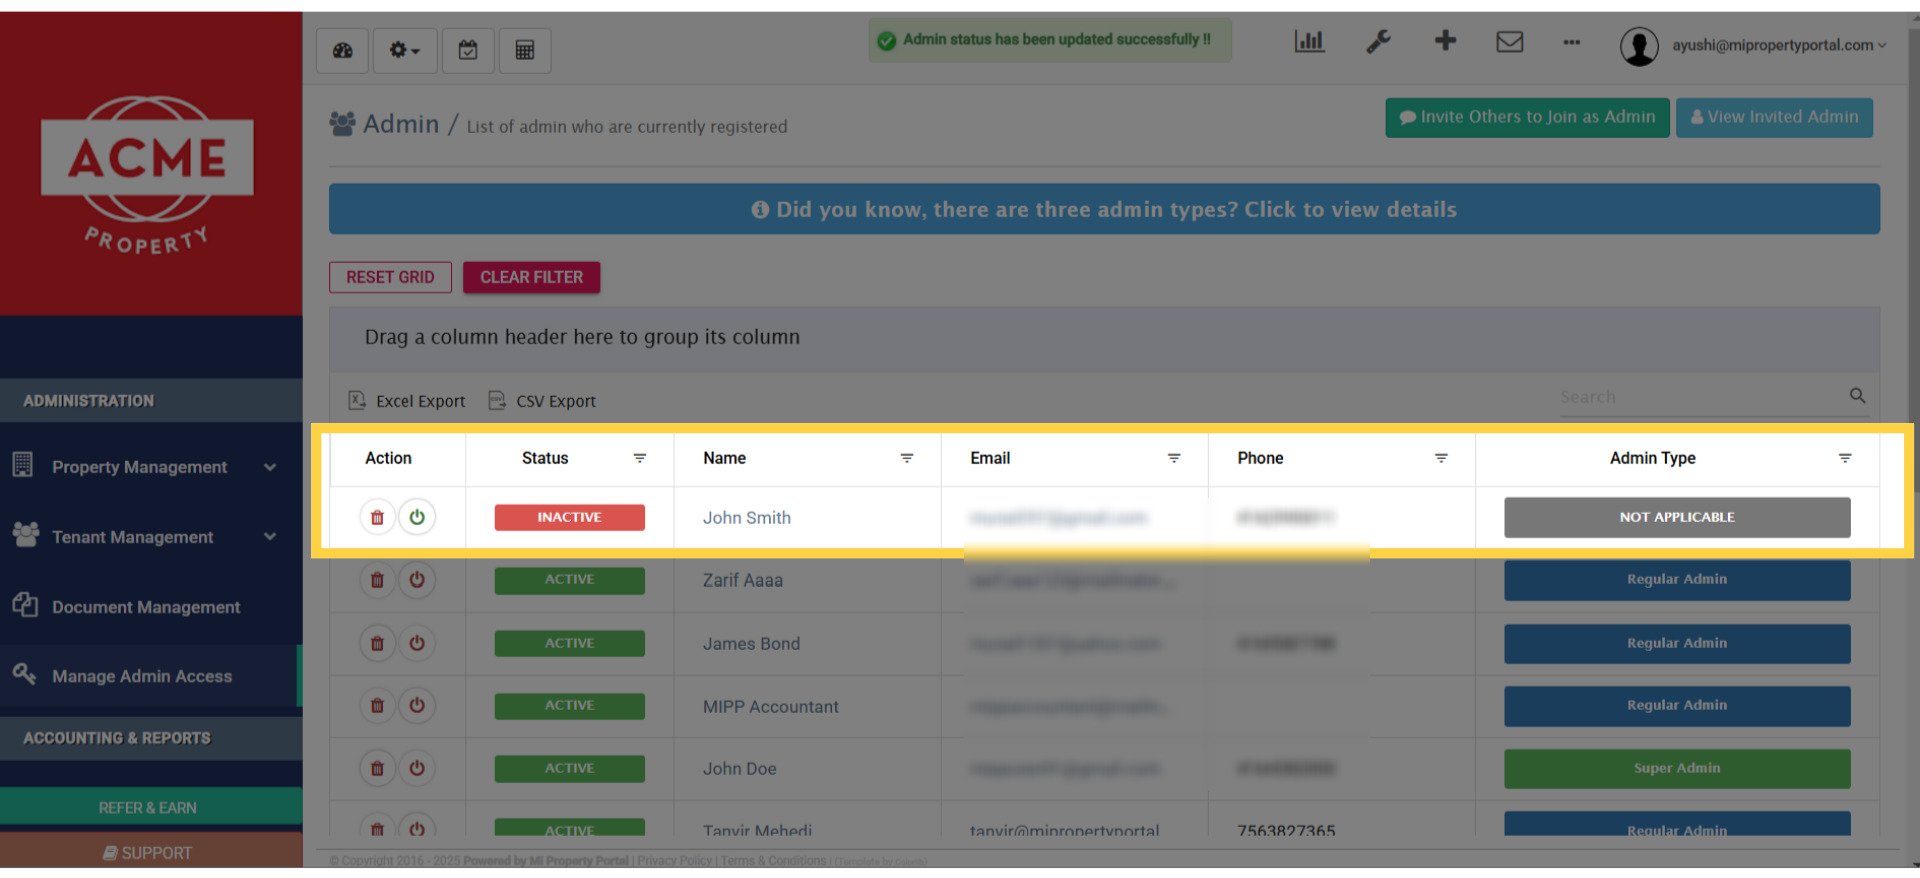Open Terms & Conditions footer link
The height and width of the screenshot is (878, 1920).
[x=773, y=861]
